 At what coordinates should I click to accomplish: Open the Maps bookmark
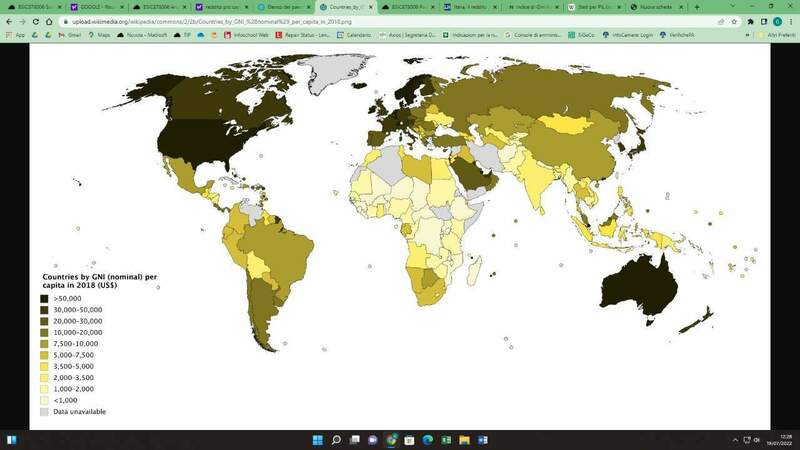point(103,35)
